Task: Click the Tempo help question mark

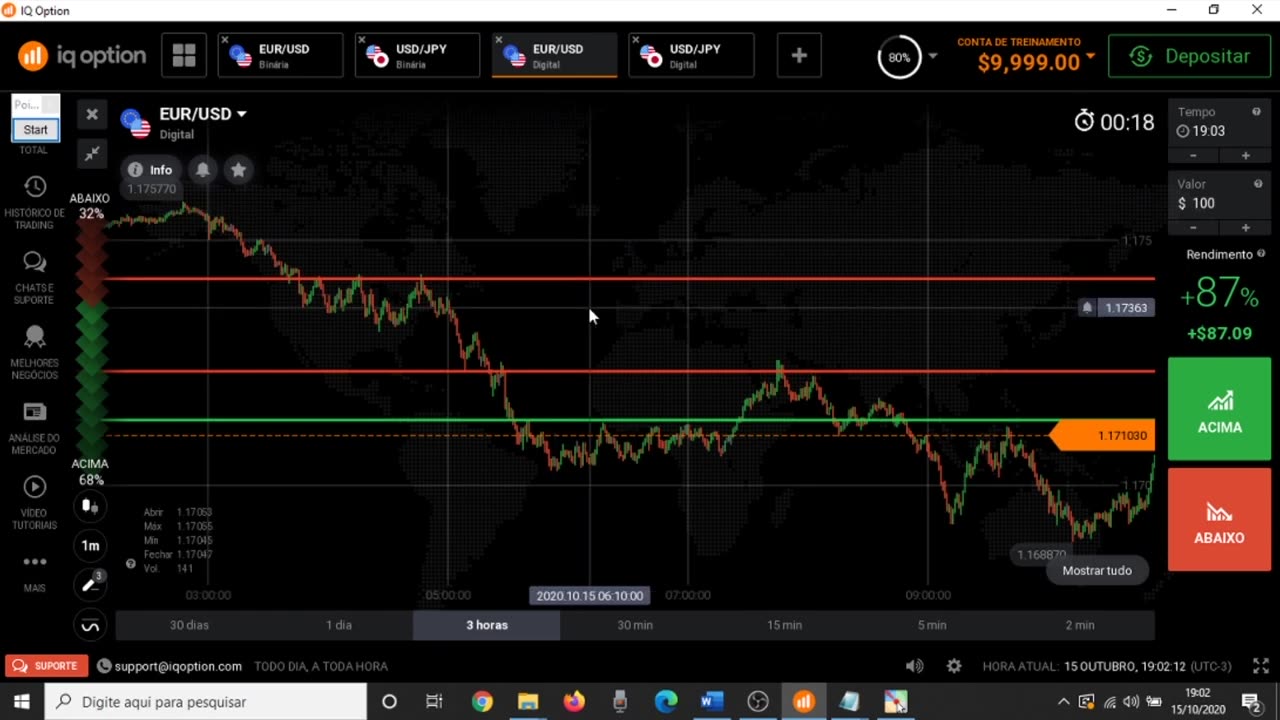Action: point(1257,112)
